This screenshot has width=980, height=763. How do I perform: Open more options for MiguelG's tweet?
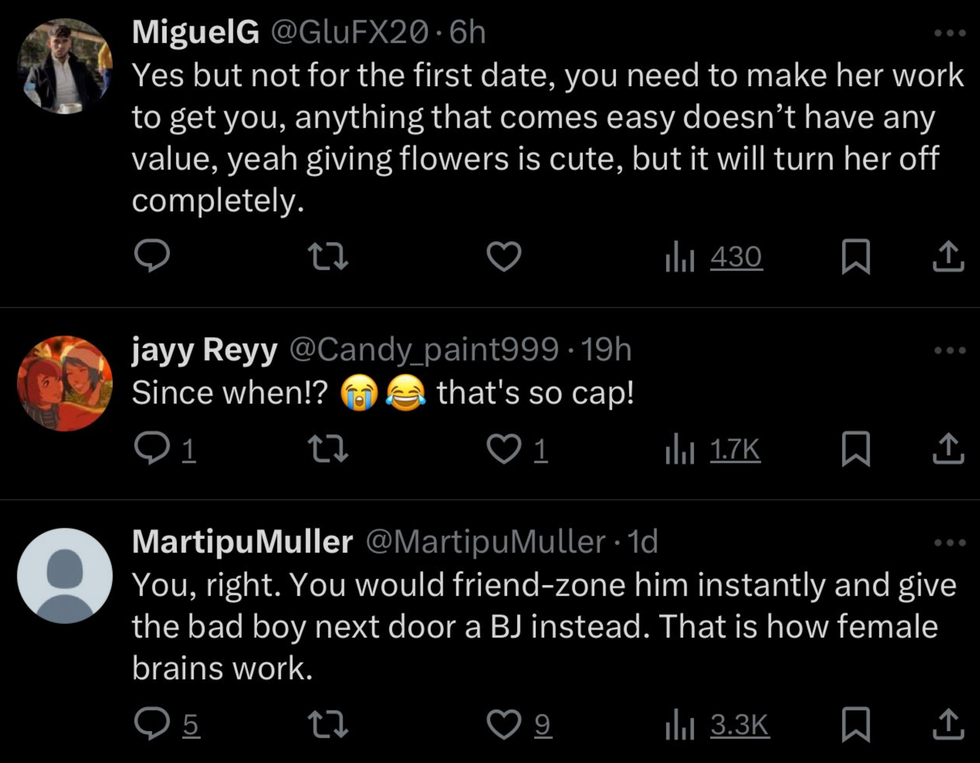coord(944,33)
